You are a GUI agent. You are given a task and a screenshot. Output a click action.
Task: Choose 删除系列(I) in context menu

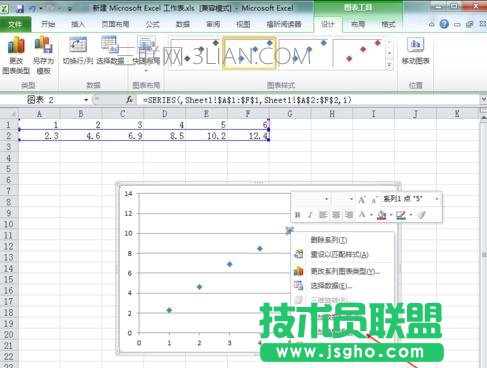click(x=342, y=239)
